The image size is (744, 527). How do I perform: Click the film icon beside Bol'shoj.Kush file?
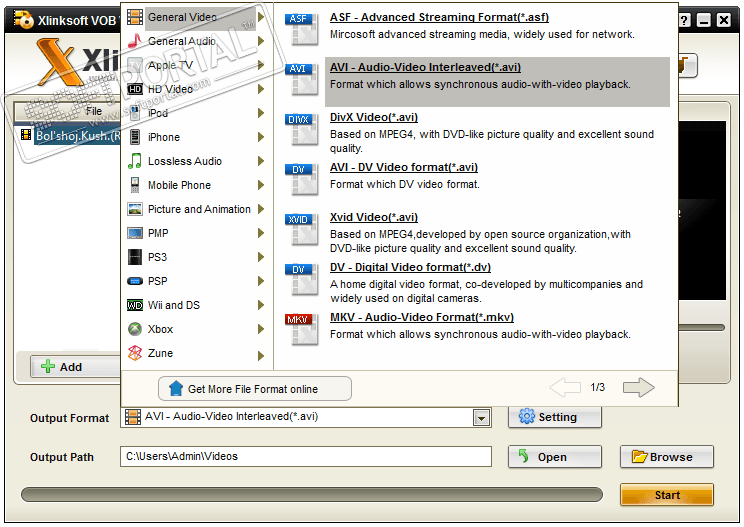[x=26, y=135]
